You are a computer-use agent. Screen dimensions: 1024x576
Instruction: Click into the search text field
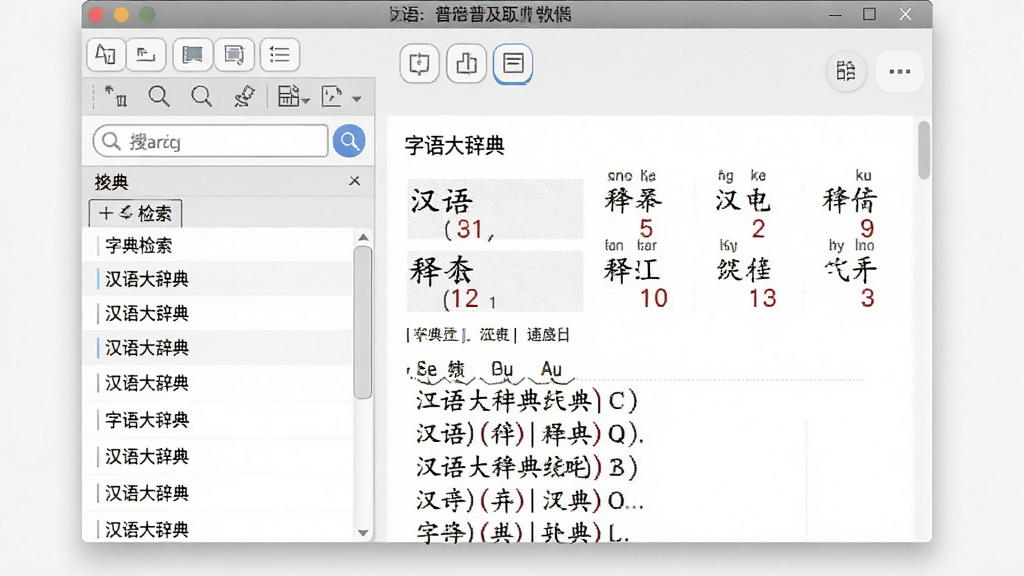[210, 141]
